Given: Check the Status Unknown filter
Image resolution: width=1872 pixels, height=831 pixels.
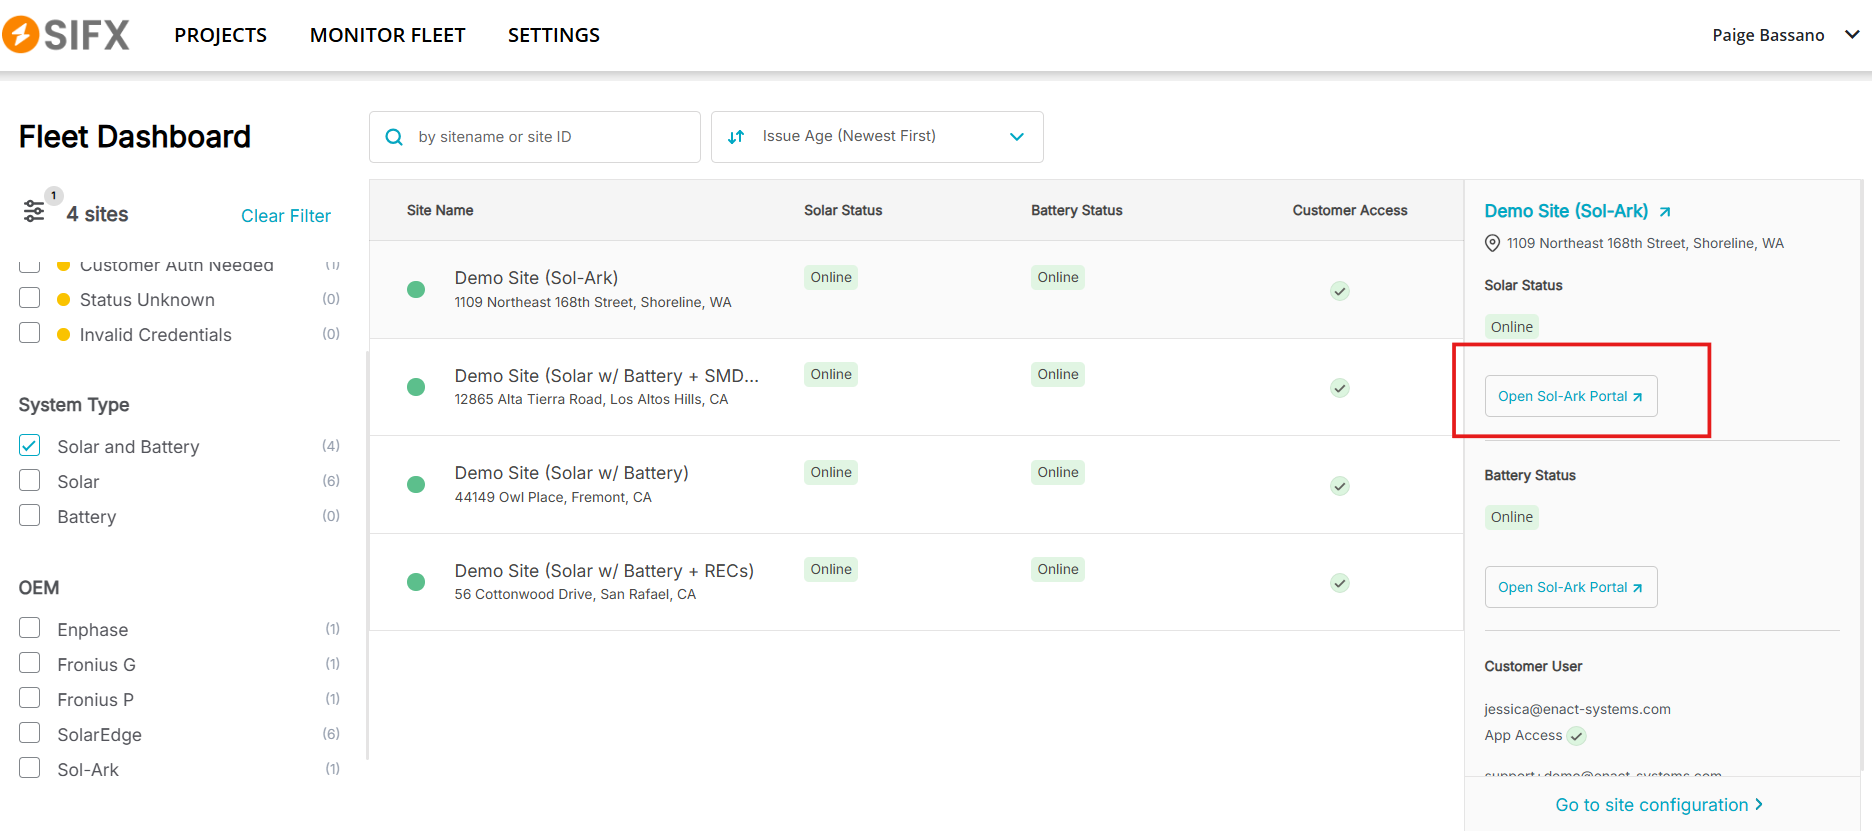Looking at the screenshot, I should tap(30, 299).
